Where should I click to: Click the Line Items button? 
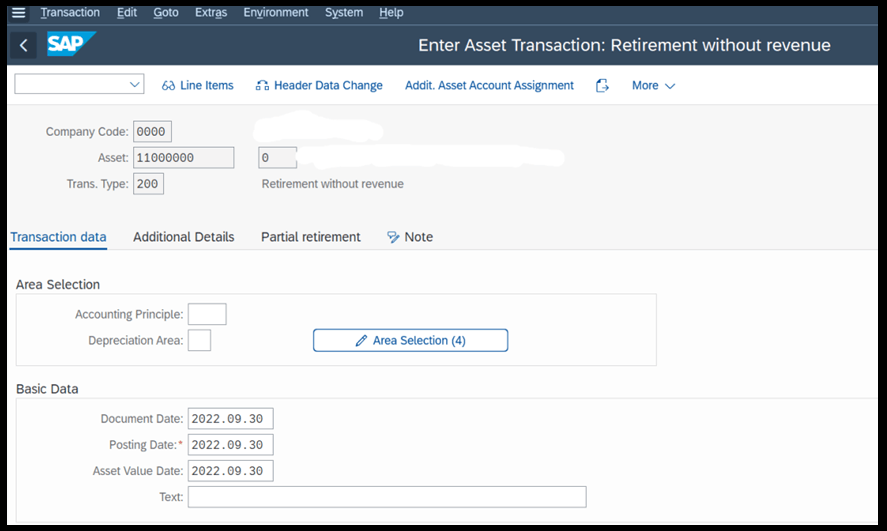click(x=197, y=85)
